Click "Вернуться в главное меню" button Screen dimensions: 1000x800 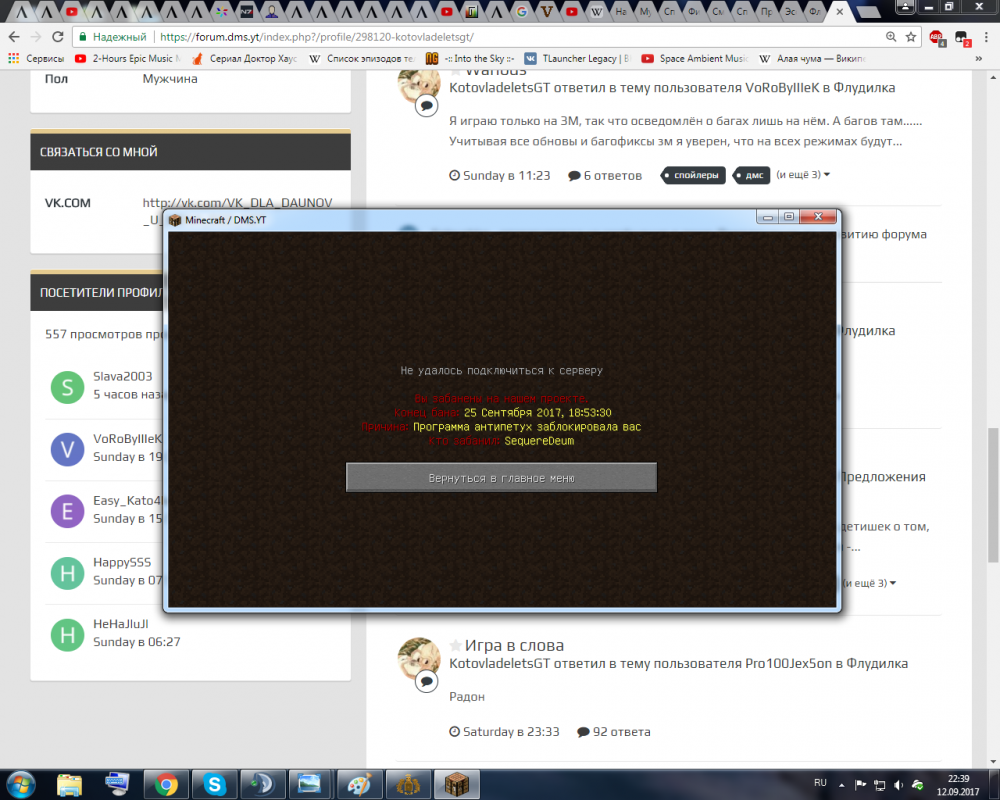point(501,478)
